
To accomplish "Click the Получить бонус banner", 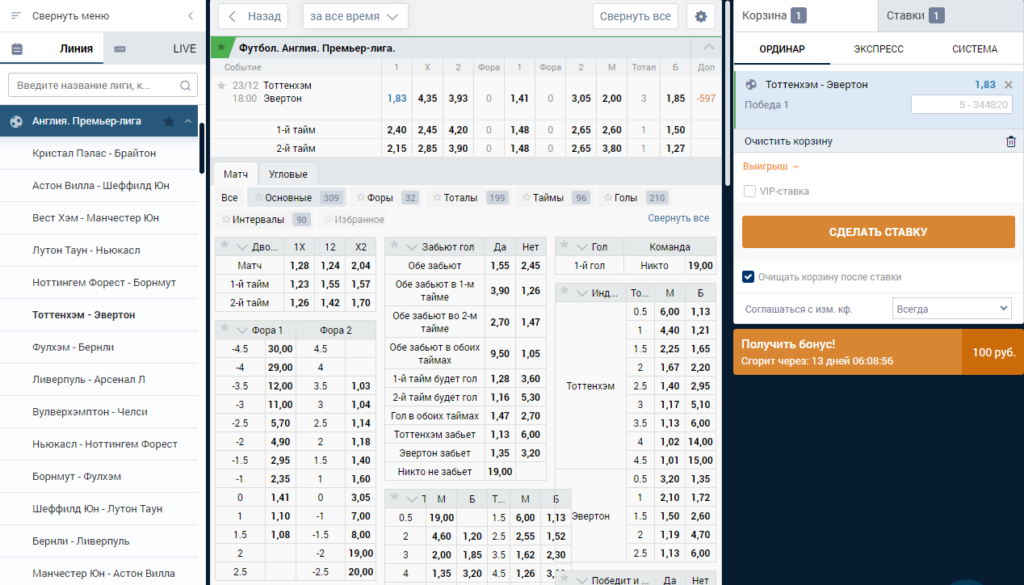I will tap(878, 352).
